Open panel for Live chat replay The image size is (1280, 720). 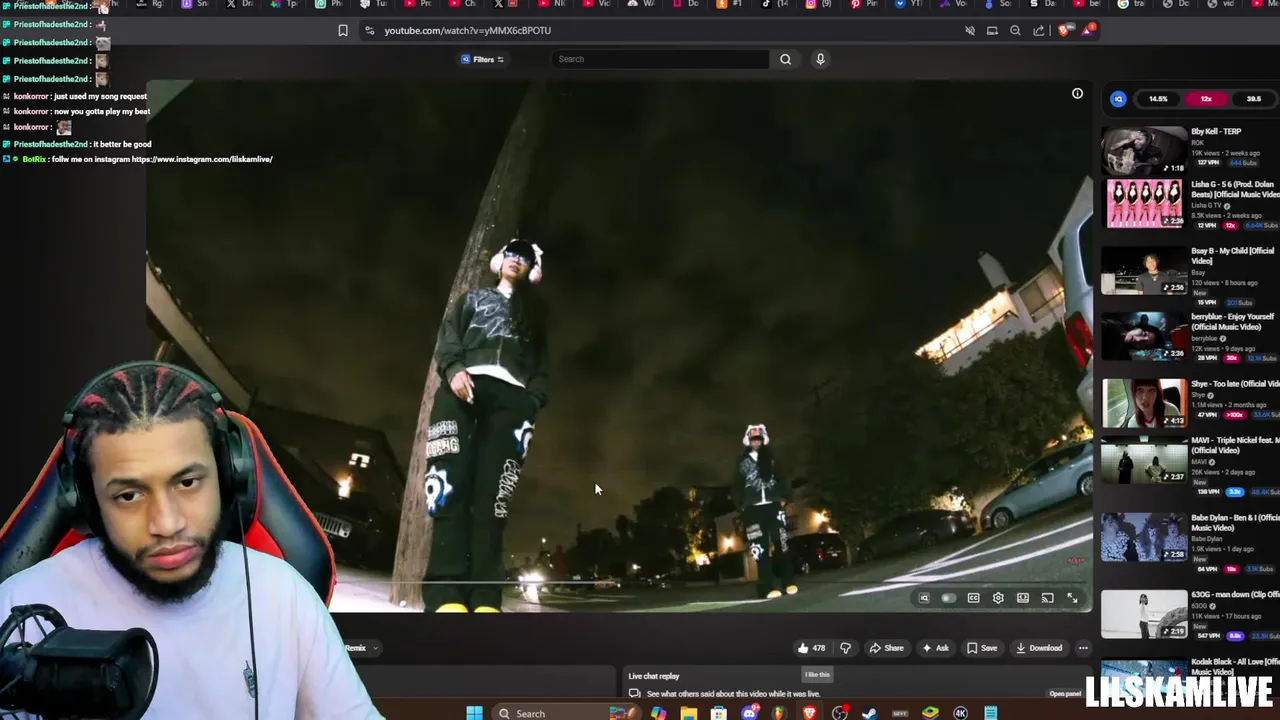tap(1065, 694)
